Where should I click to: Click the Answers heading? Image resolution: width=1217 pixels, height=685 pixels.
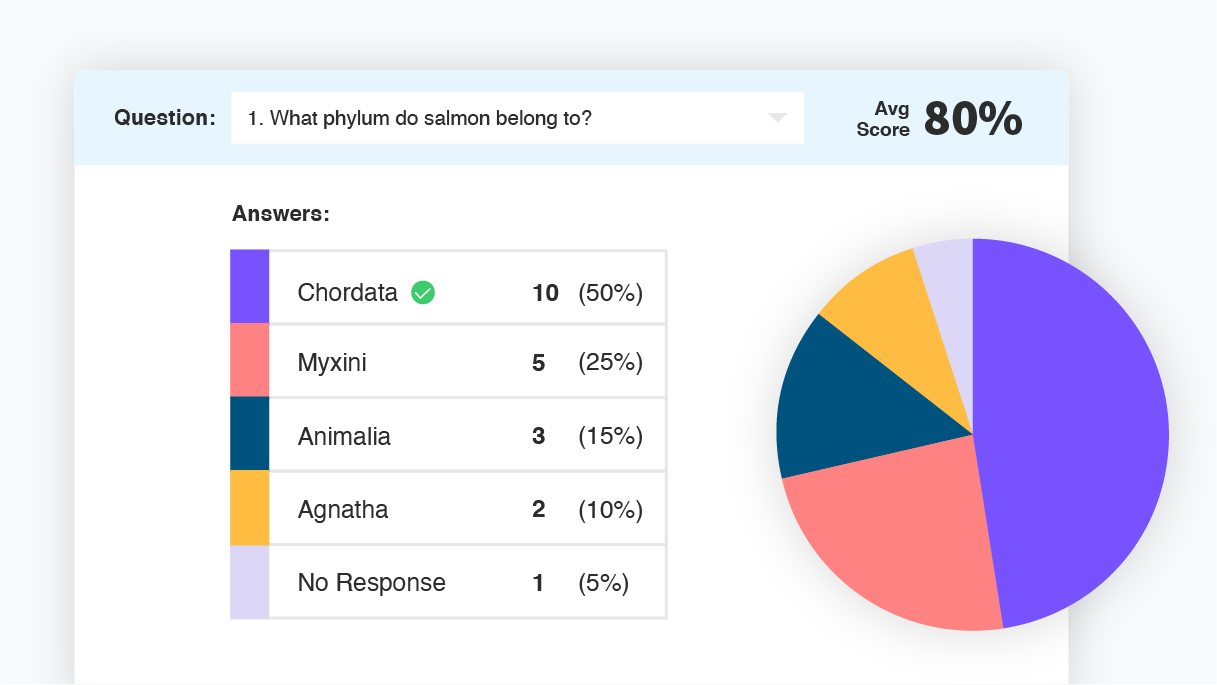(280, 213)
